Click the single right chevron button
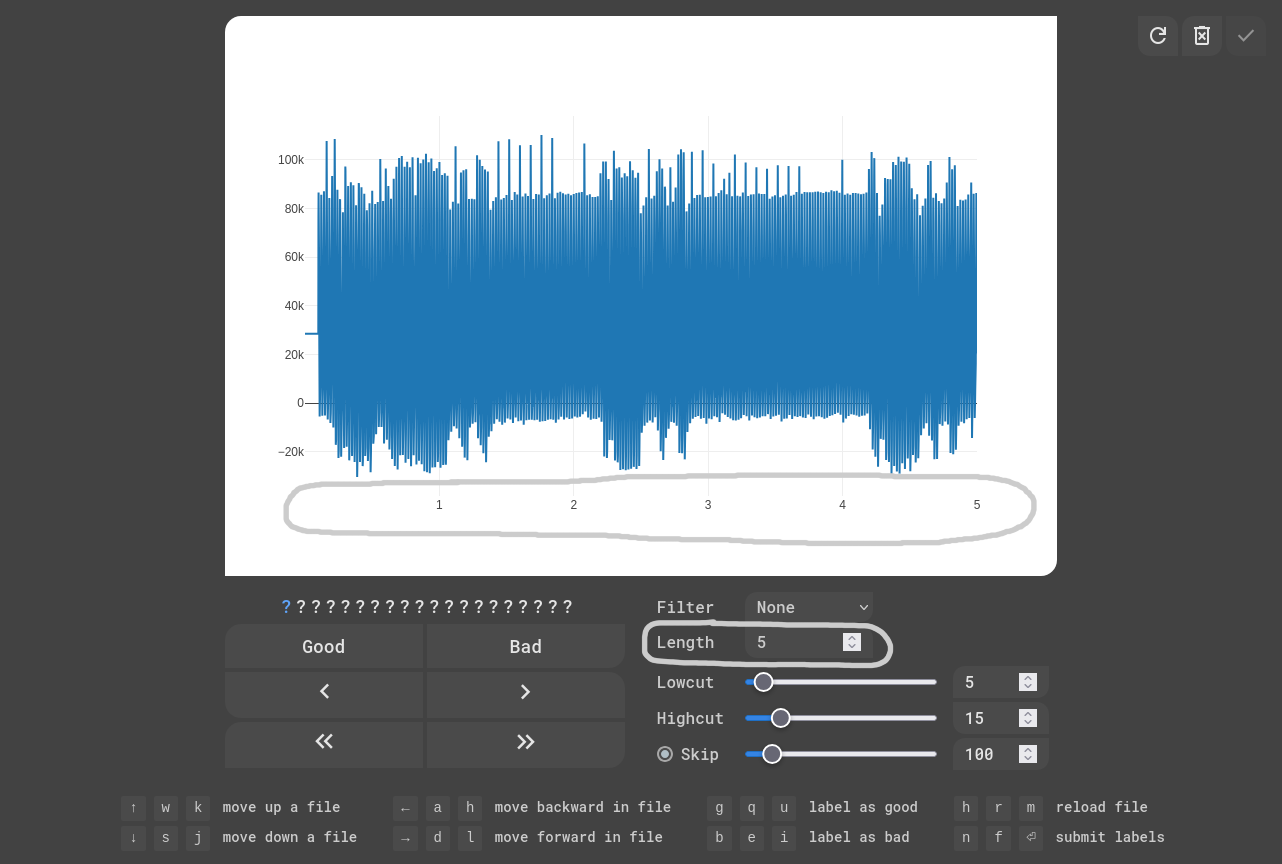This screenshot has width=1282, height=864. (x=526, y=692)
